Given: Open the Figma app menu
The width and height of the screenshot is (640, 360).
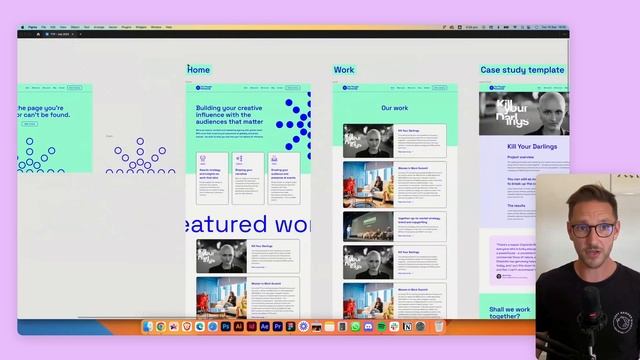Looking at the screenshot, I should 32,27.
